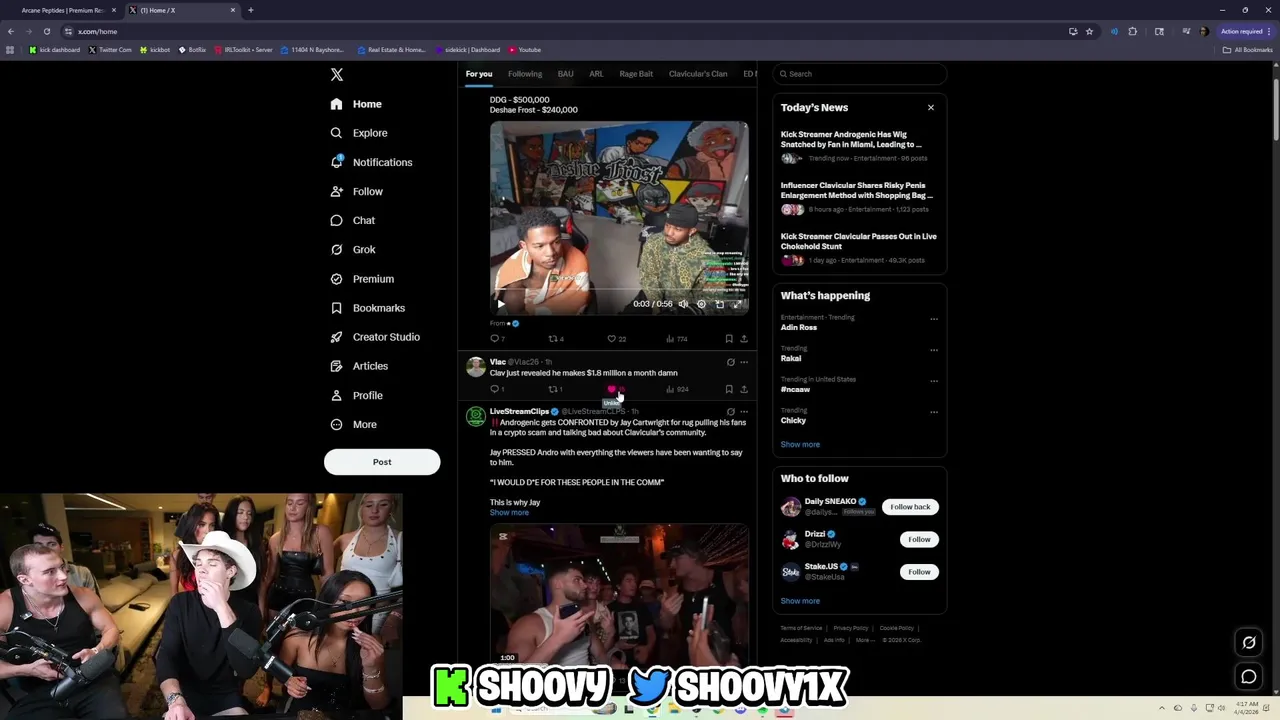This screenshot has width=1280, height=720.
Task: Play the Deshae Frost video
Action: click(x=501, y=304)
